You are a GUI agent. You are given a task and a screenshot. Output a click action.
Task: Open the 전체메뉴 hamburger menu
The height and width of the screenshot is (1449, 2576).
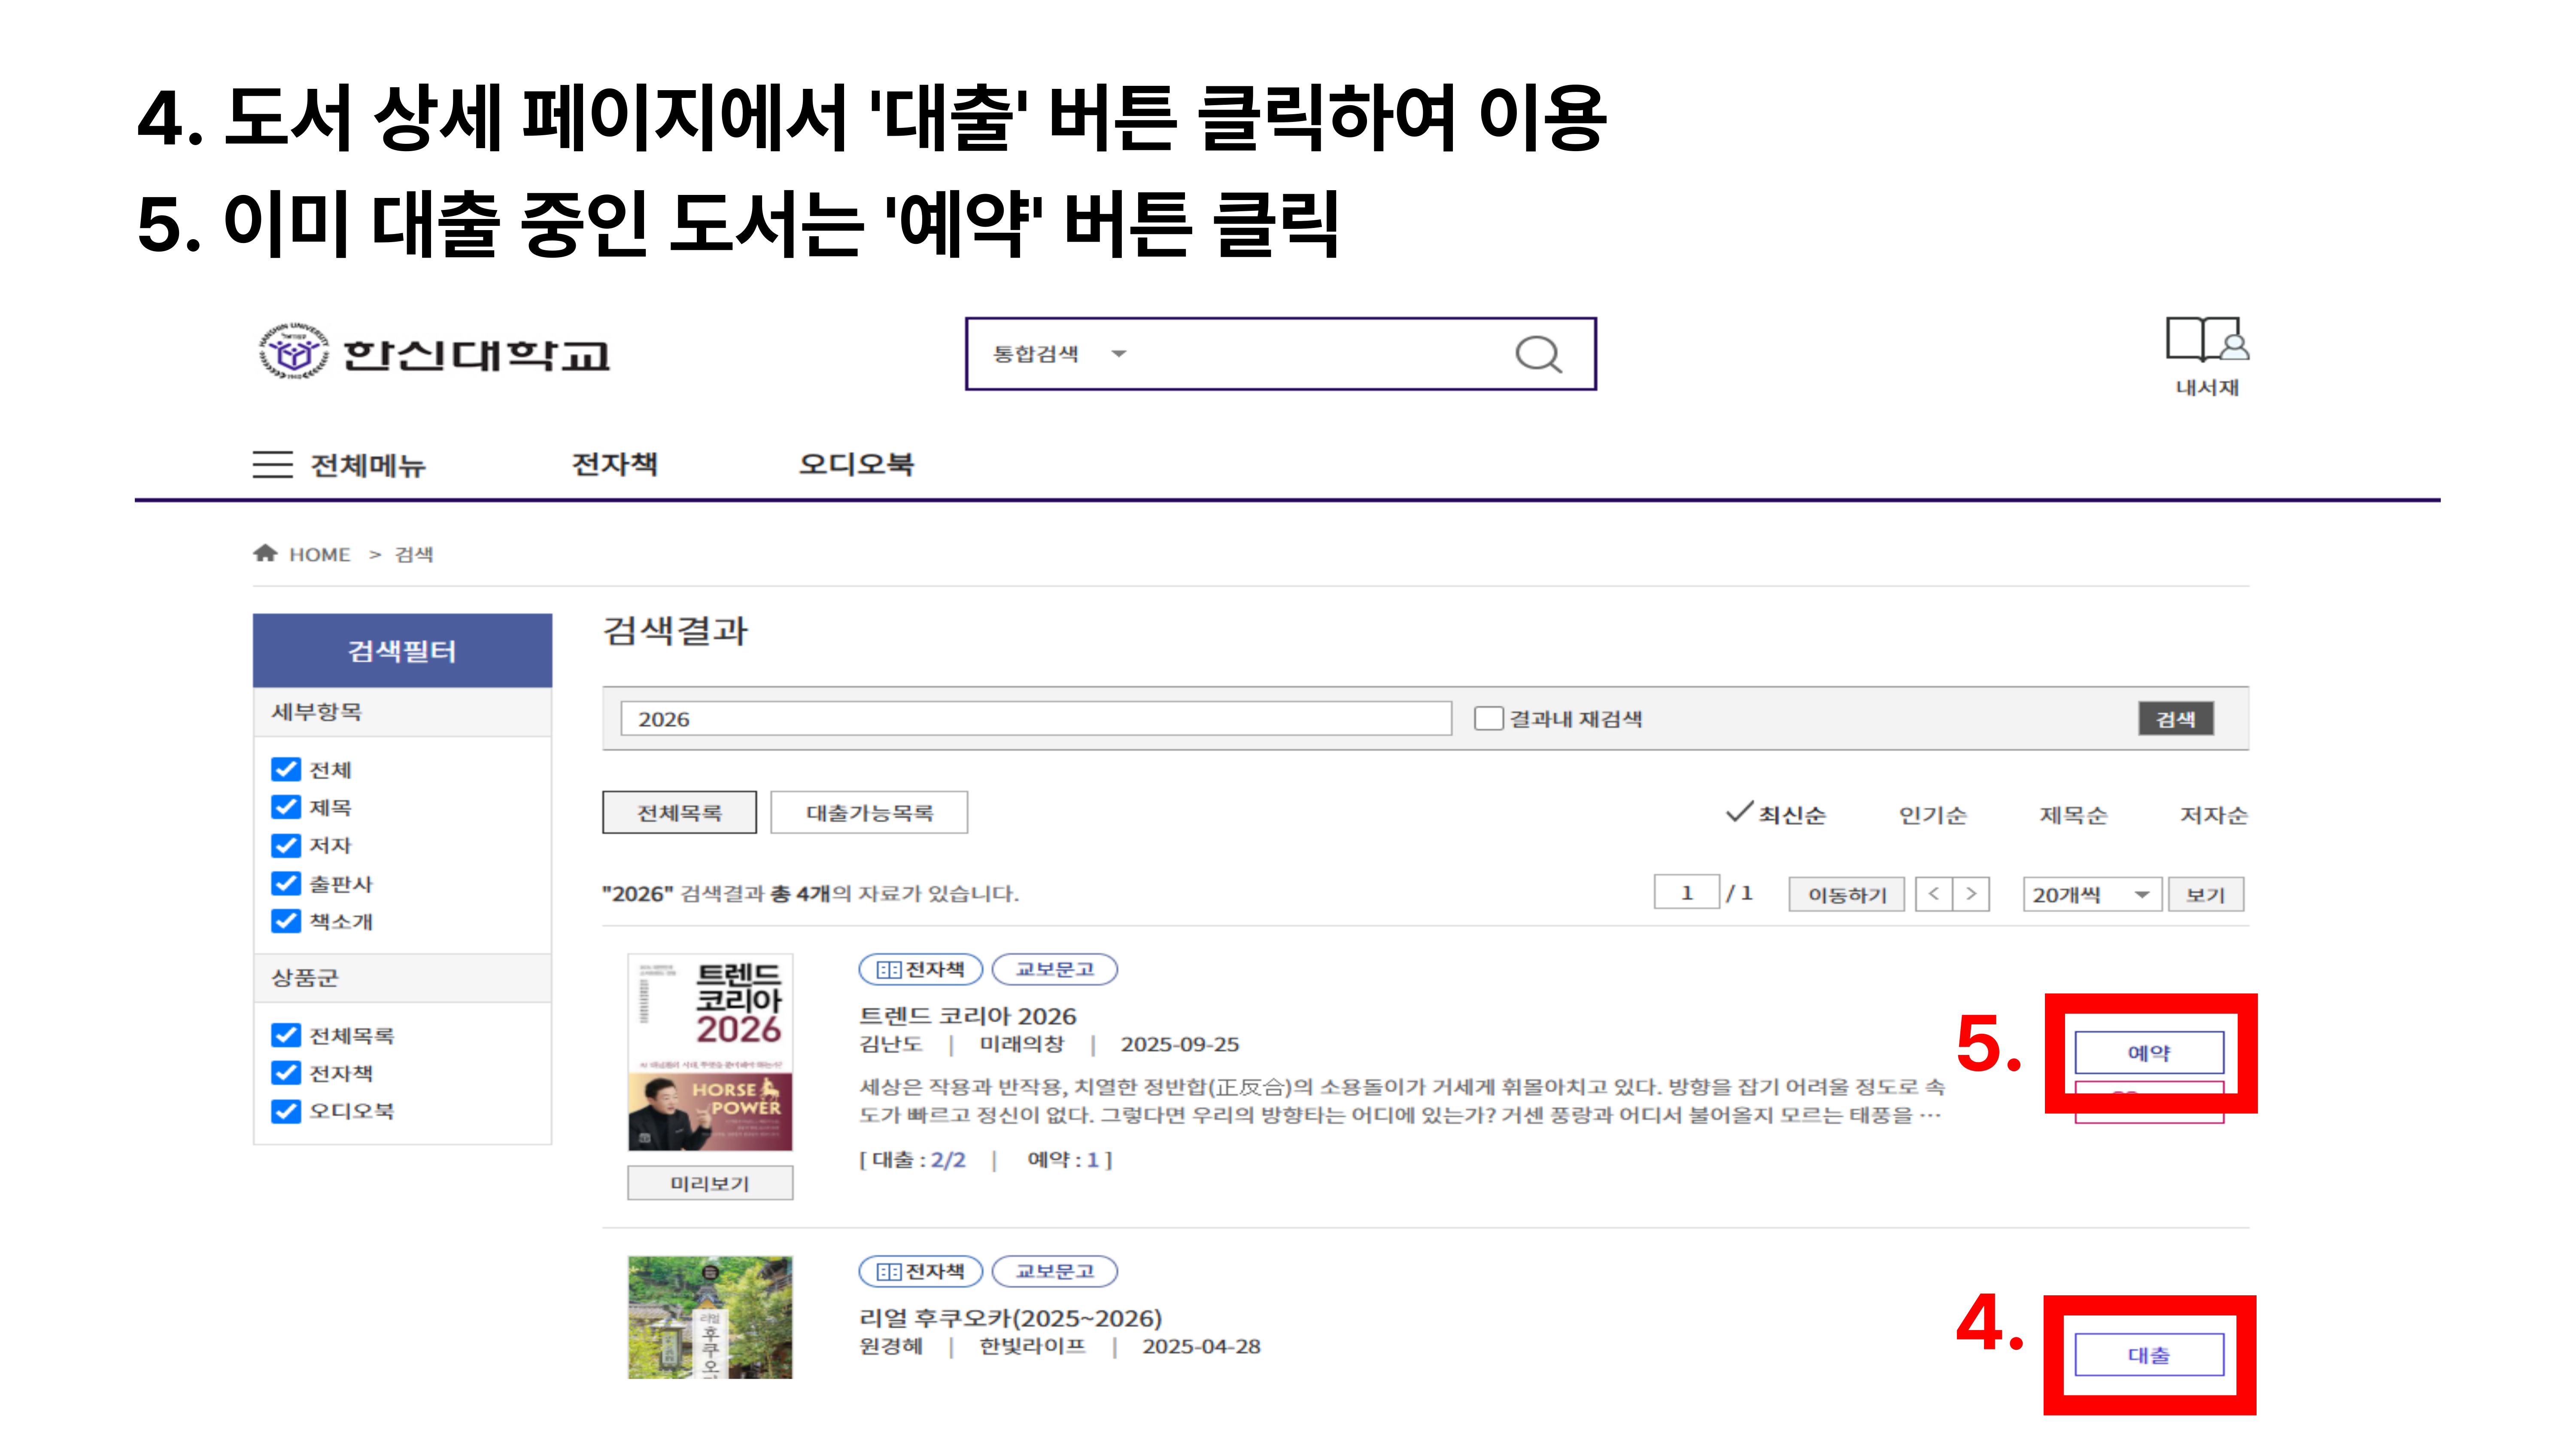(272, 465)
